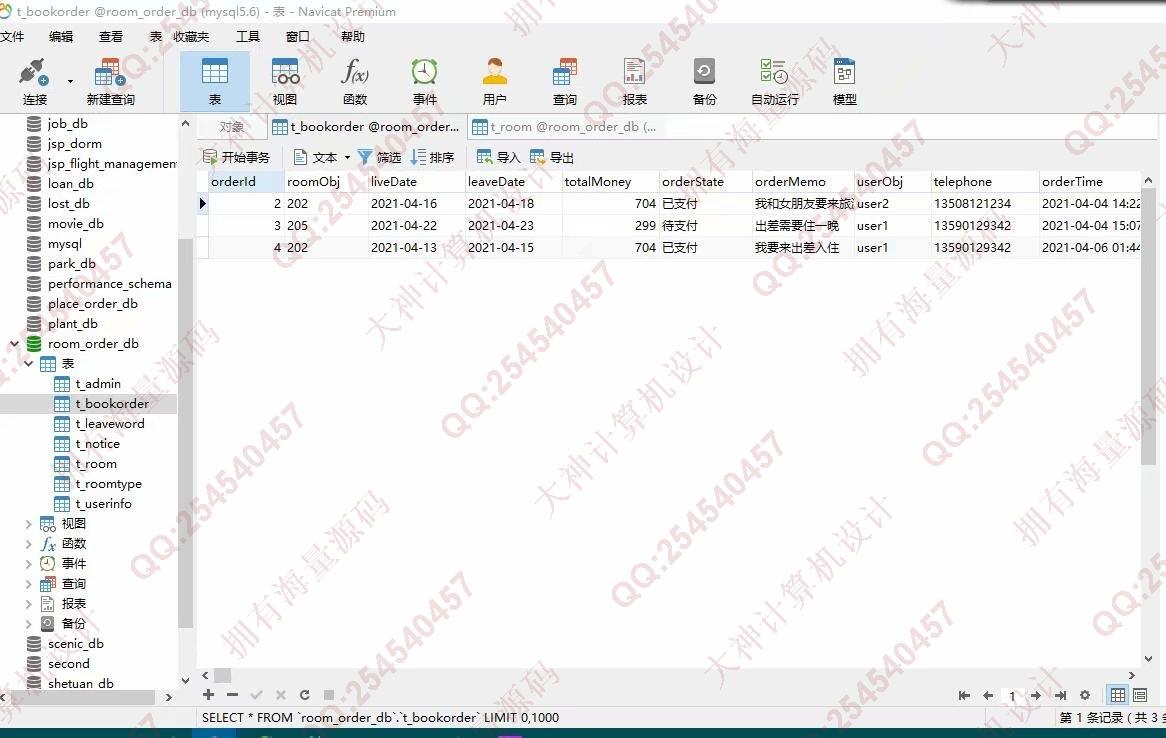This screenshot has width=1166, height=738.
Task: Open the 报表 reports toolbar icon
Action: tap(634, 82)
